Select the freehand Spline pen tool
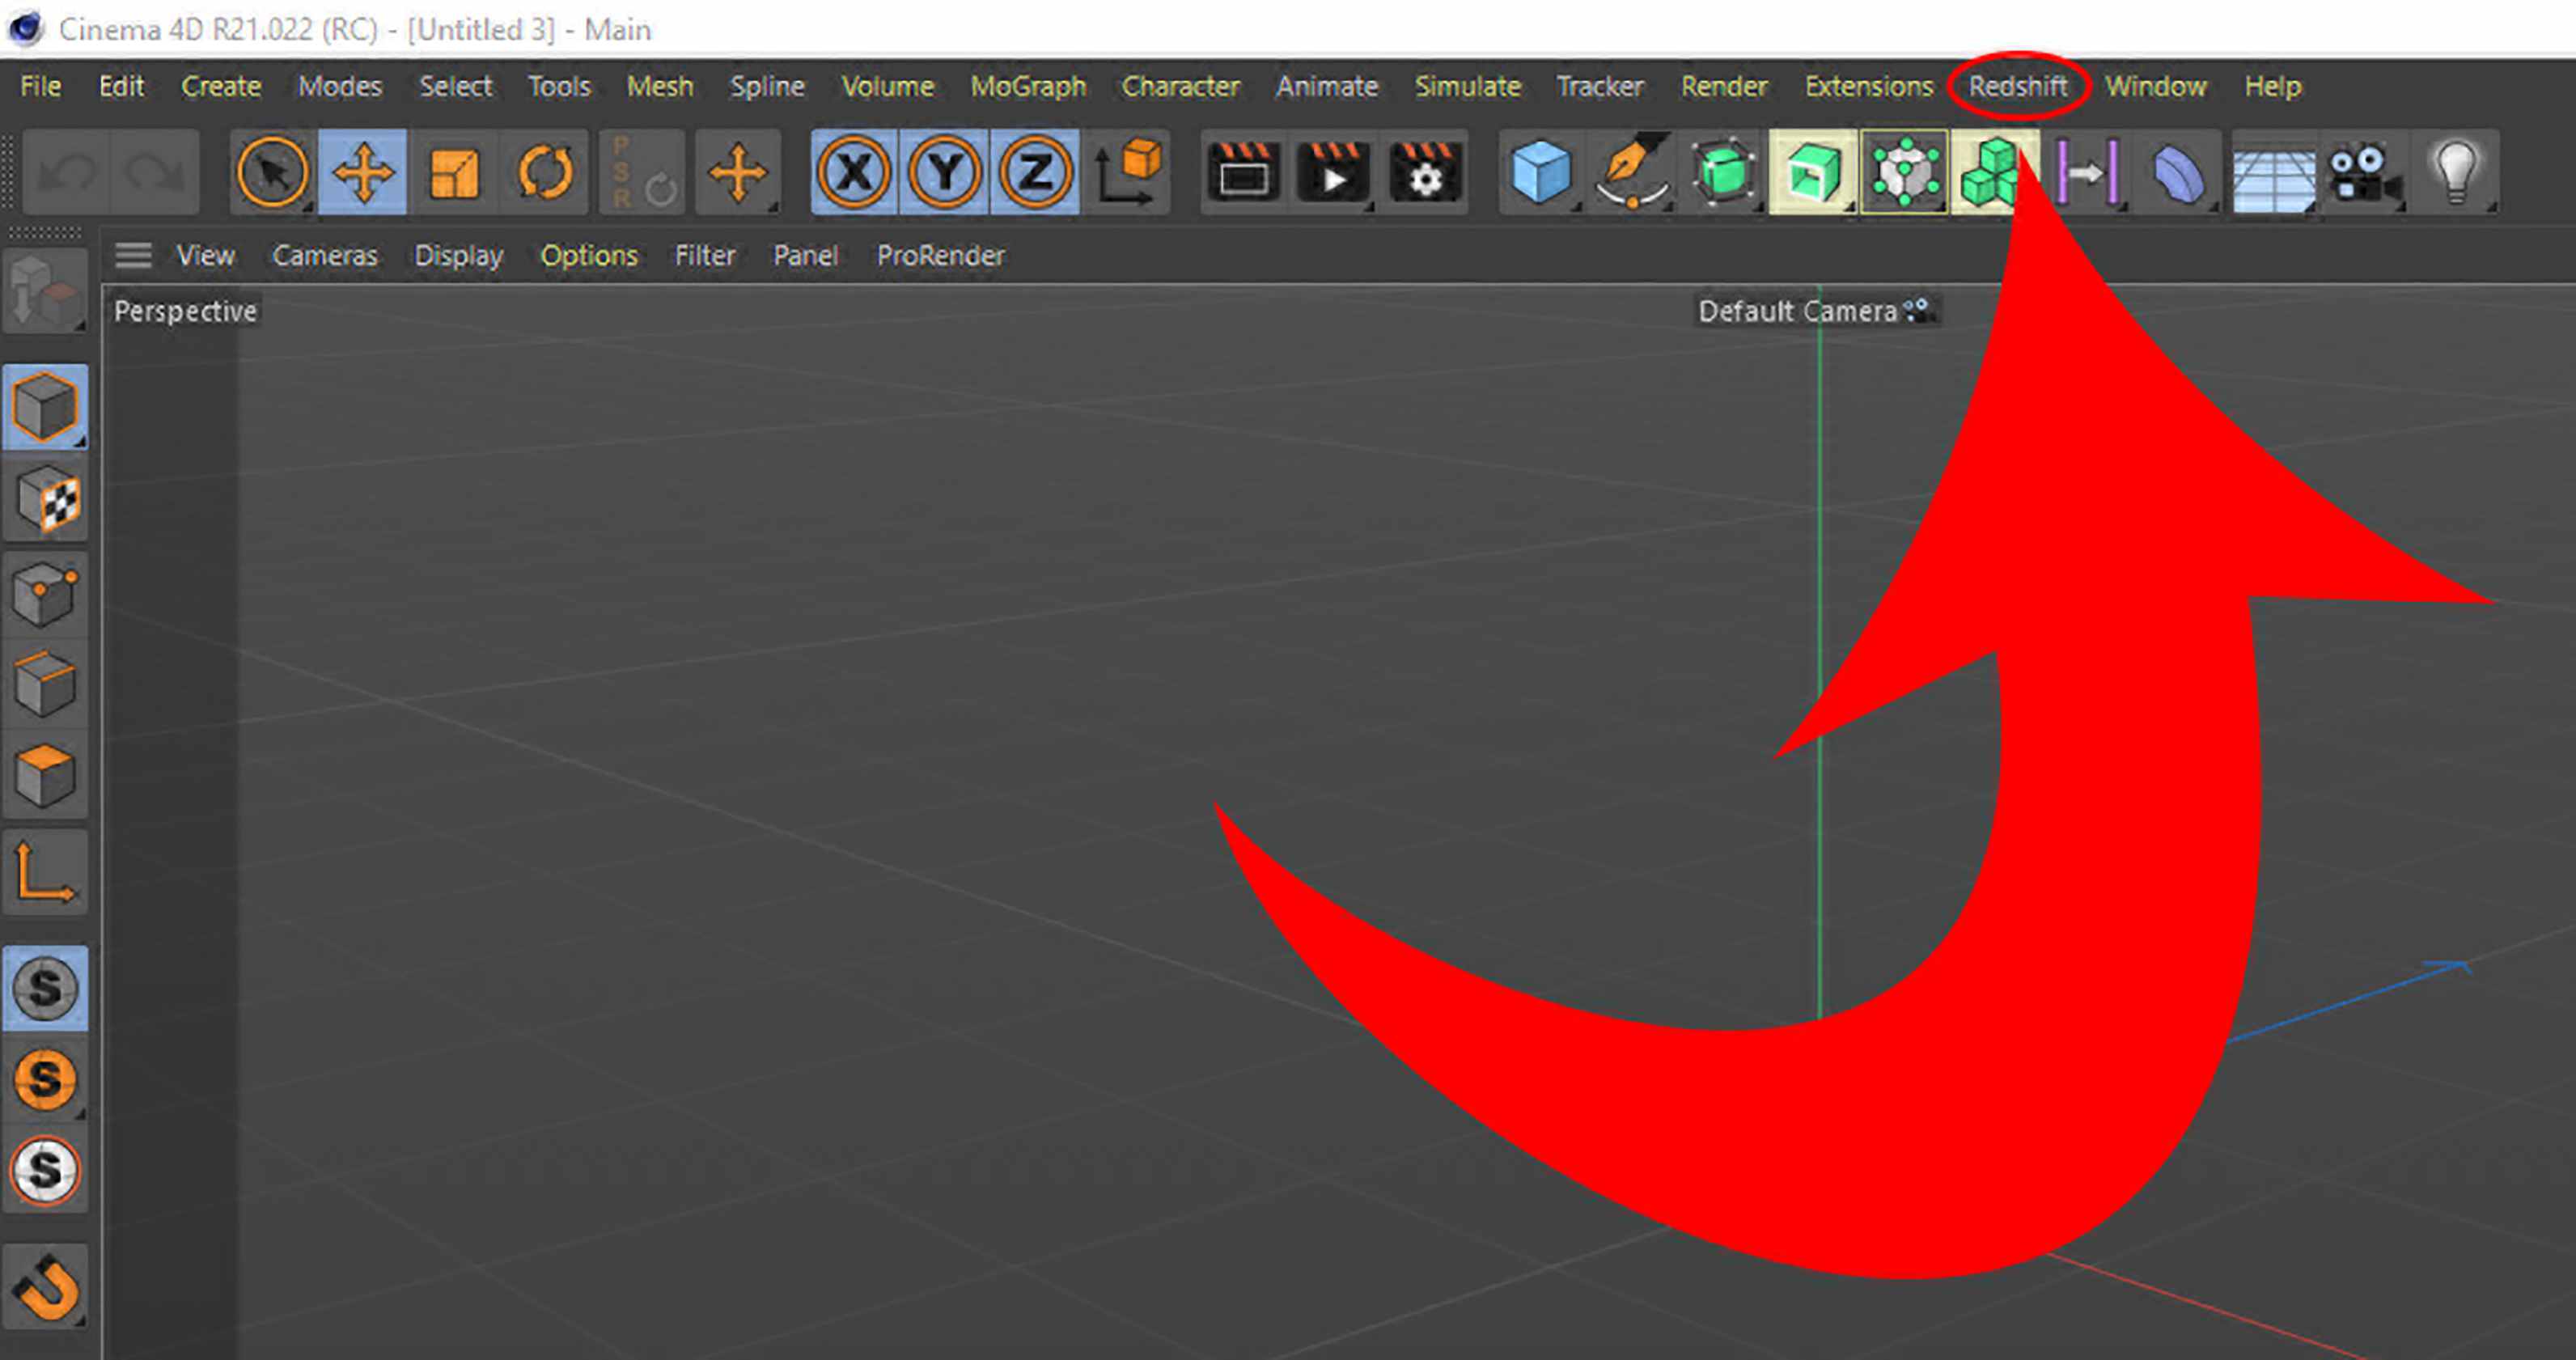This screenshot has height=1360, width=2576. coord(1630,172)
